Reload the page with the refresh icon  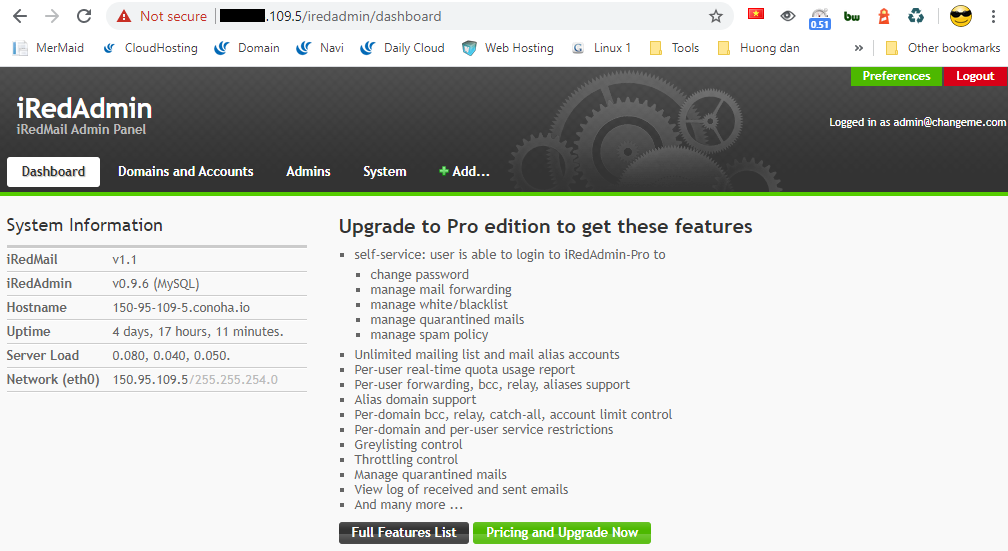84,16
